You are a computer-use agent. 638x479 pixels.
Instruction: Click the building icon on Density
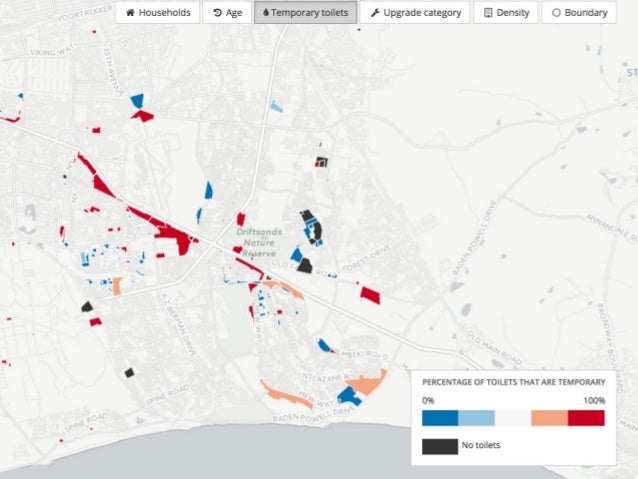488,13
